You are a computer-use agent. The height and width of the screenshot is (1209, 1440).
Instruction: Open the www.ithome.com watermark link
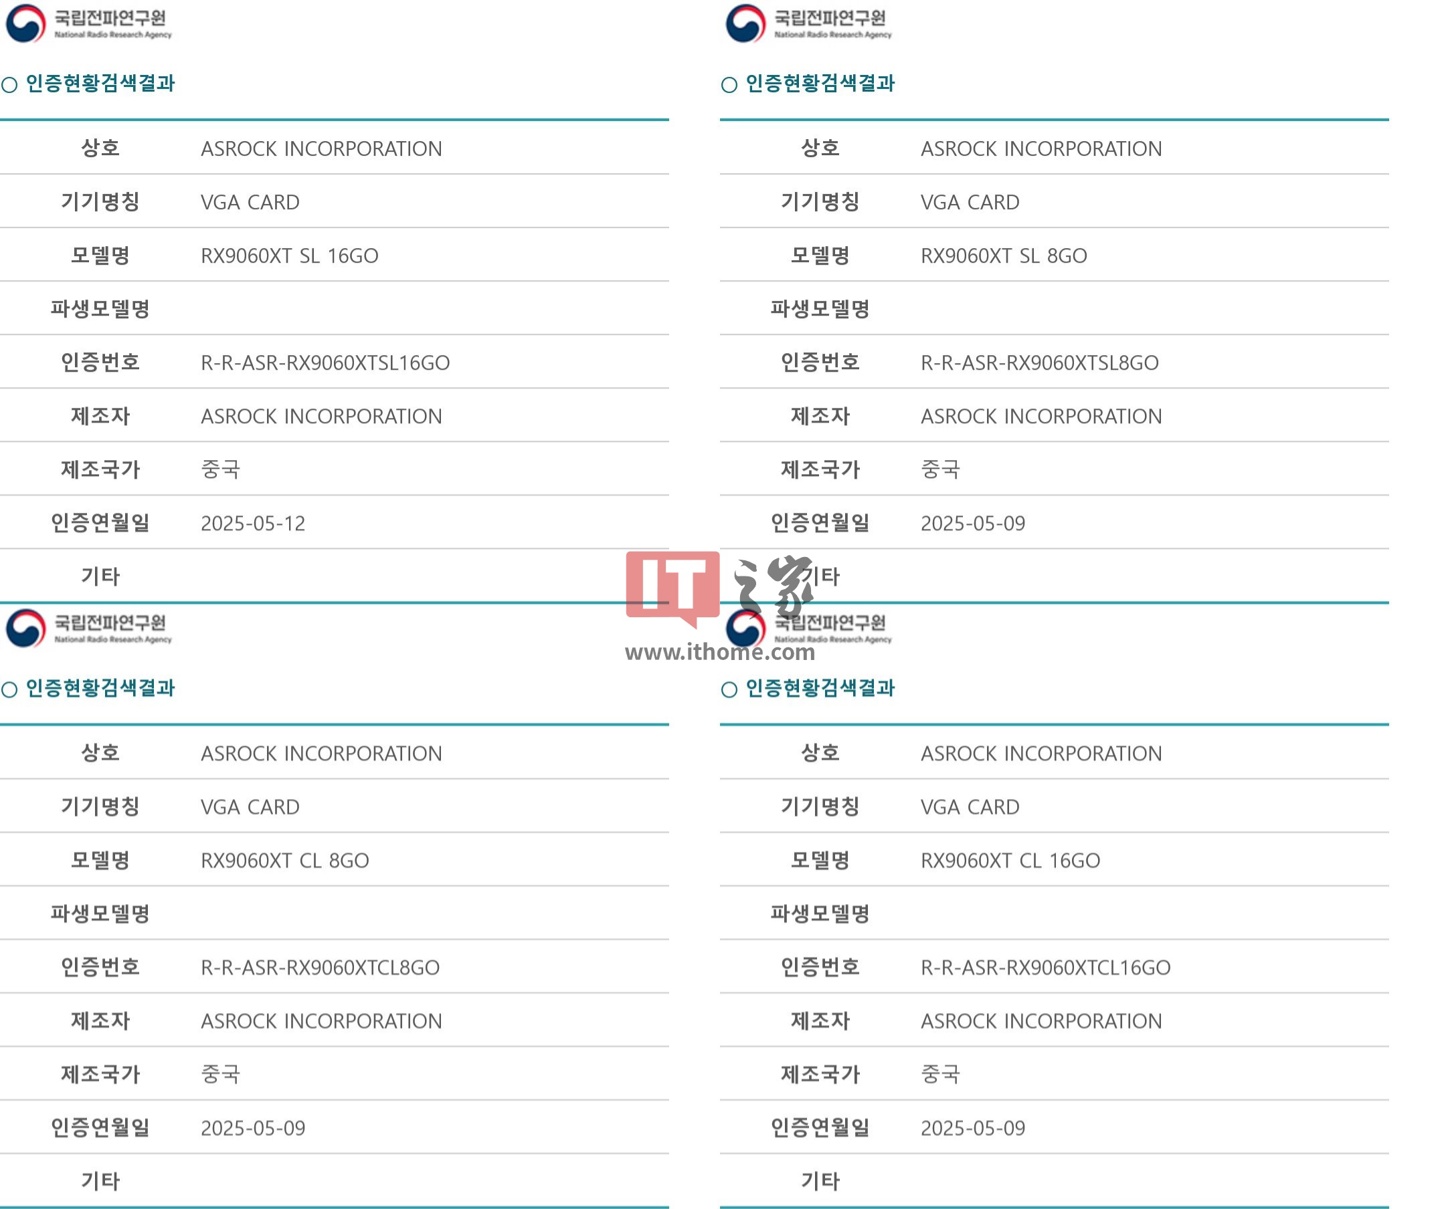(x=719, y=653)
